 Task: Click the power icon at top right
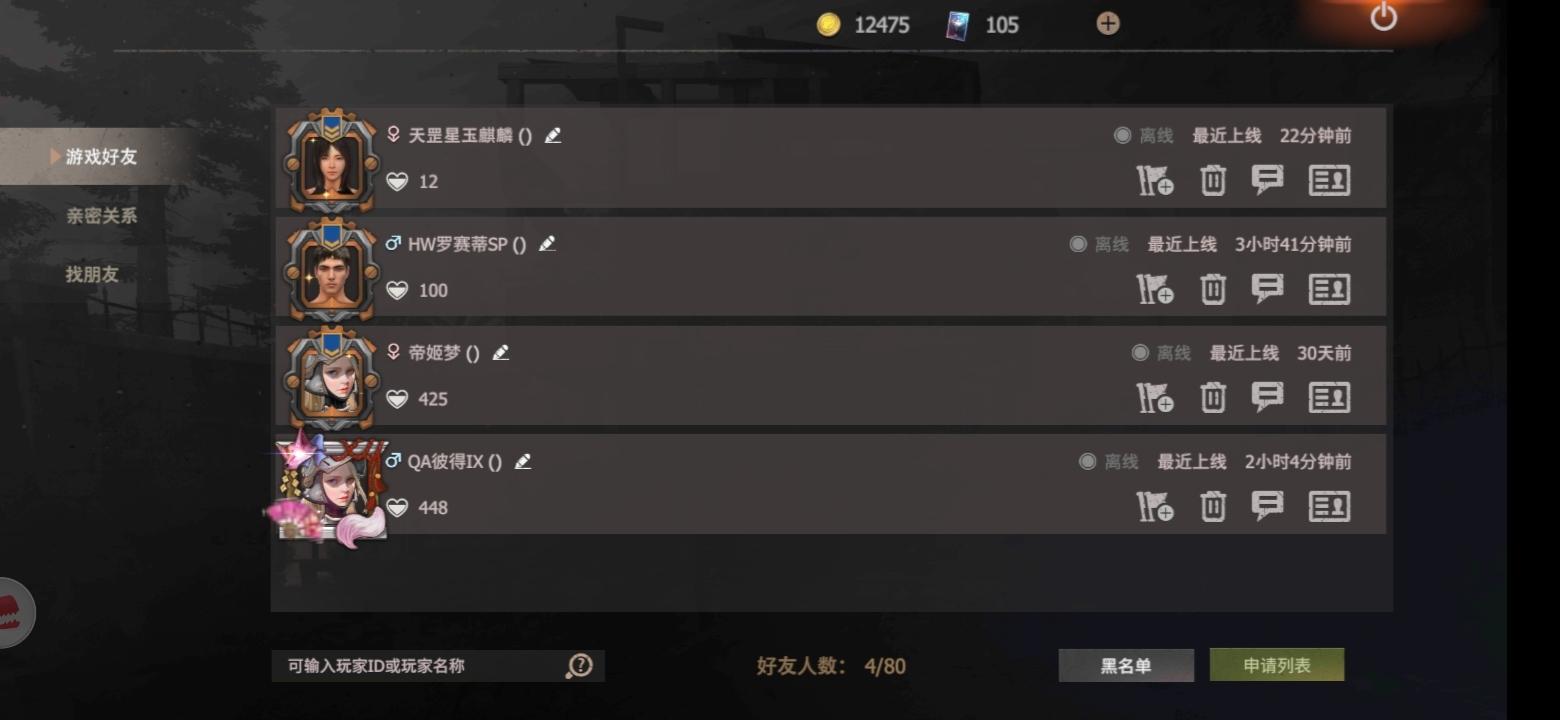click(1383, 16)
